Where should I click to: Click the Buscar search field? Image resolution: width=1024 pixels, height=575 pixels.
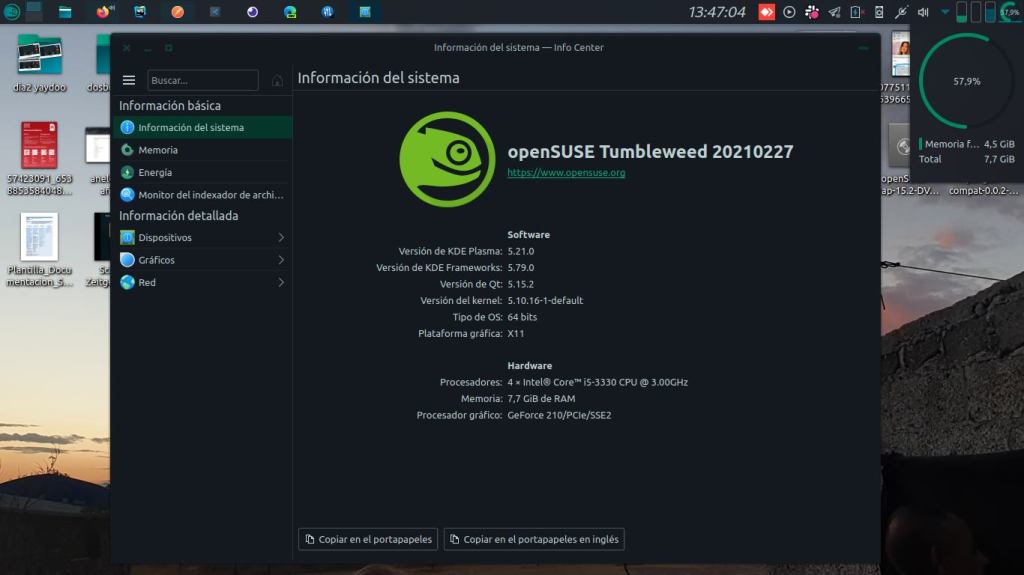coord(202,80)
